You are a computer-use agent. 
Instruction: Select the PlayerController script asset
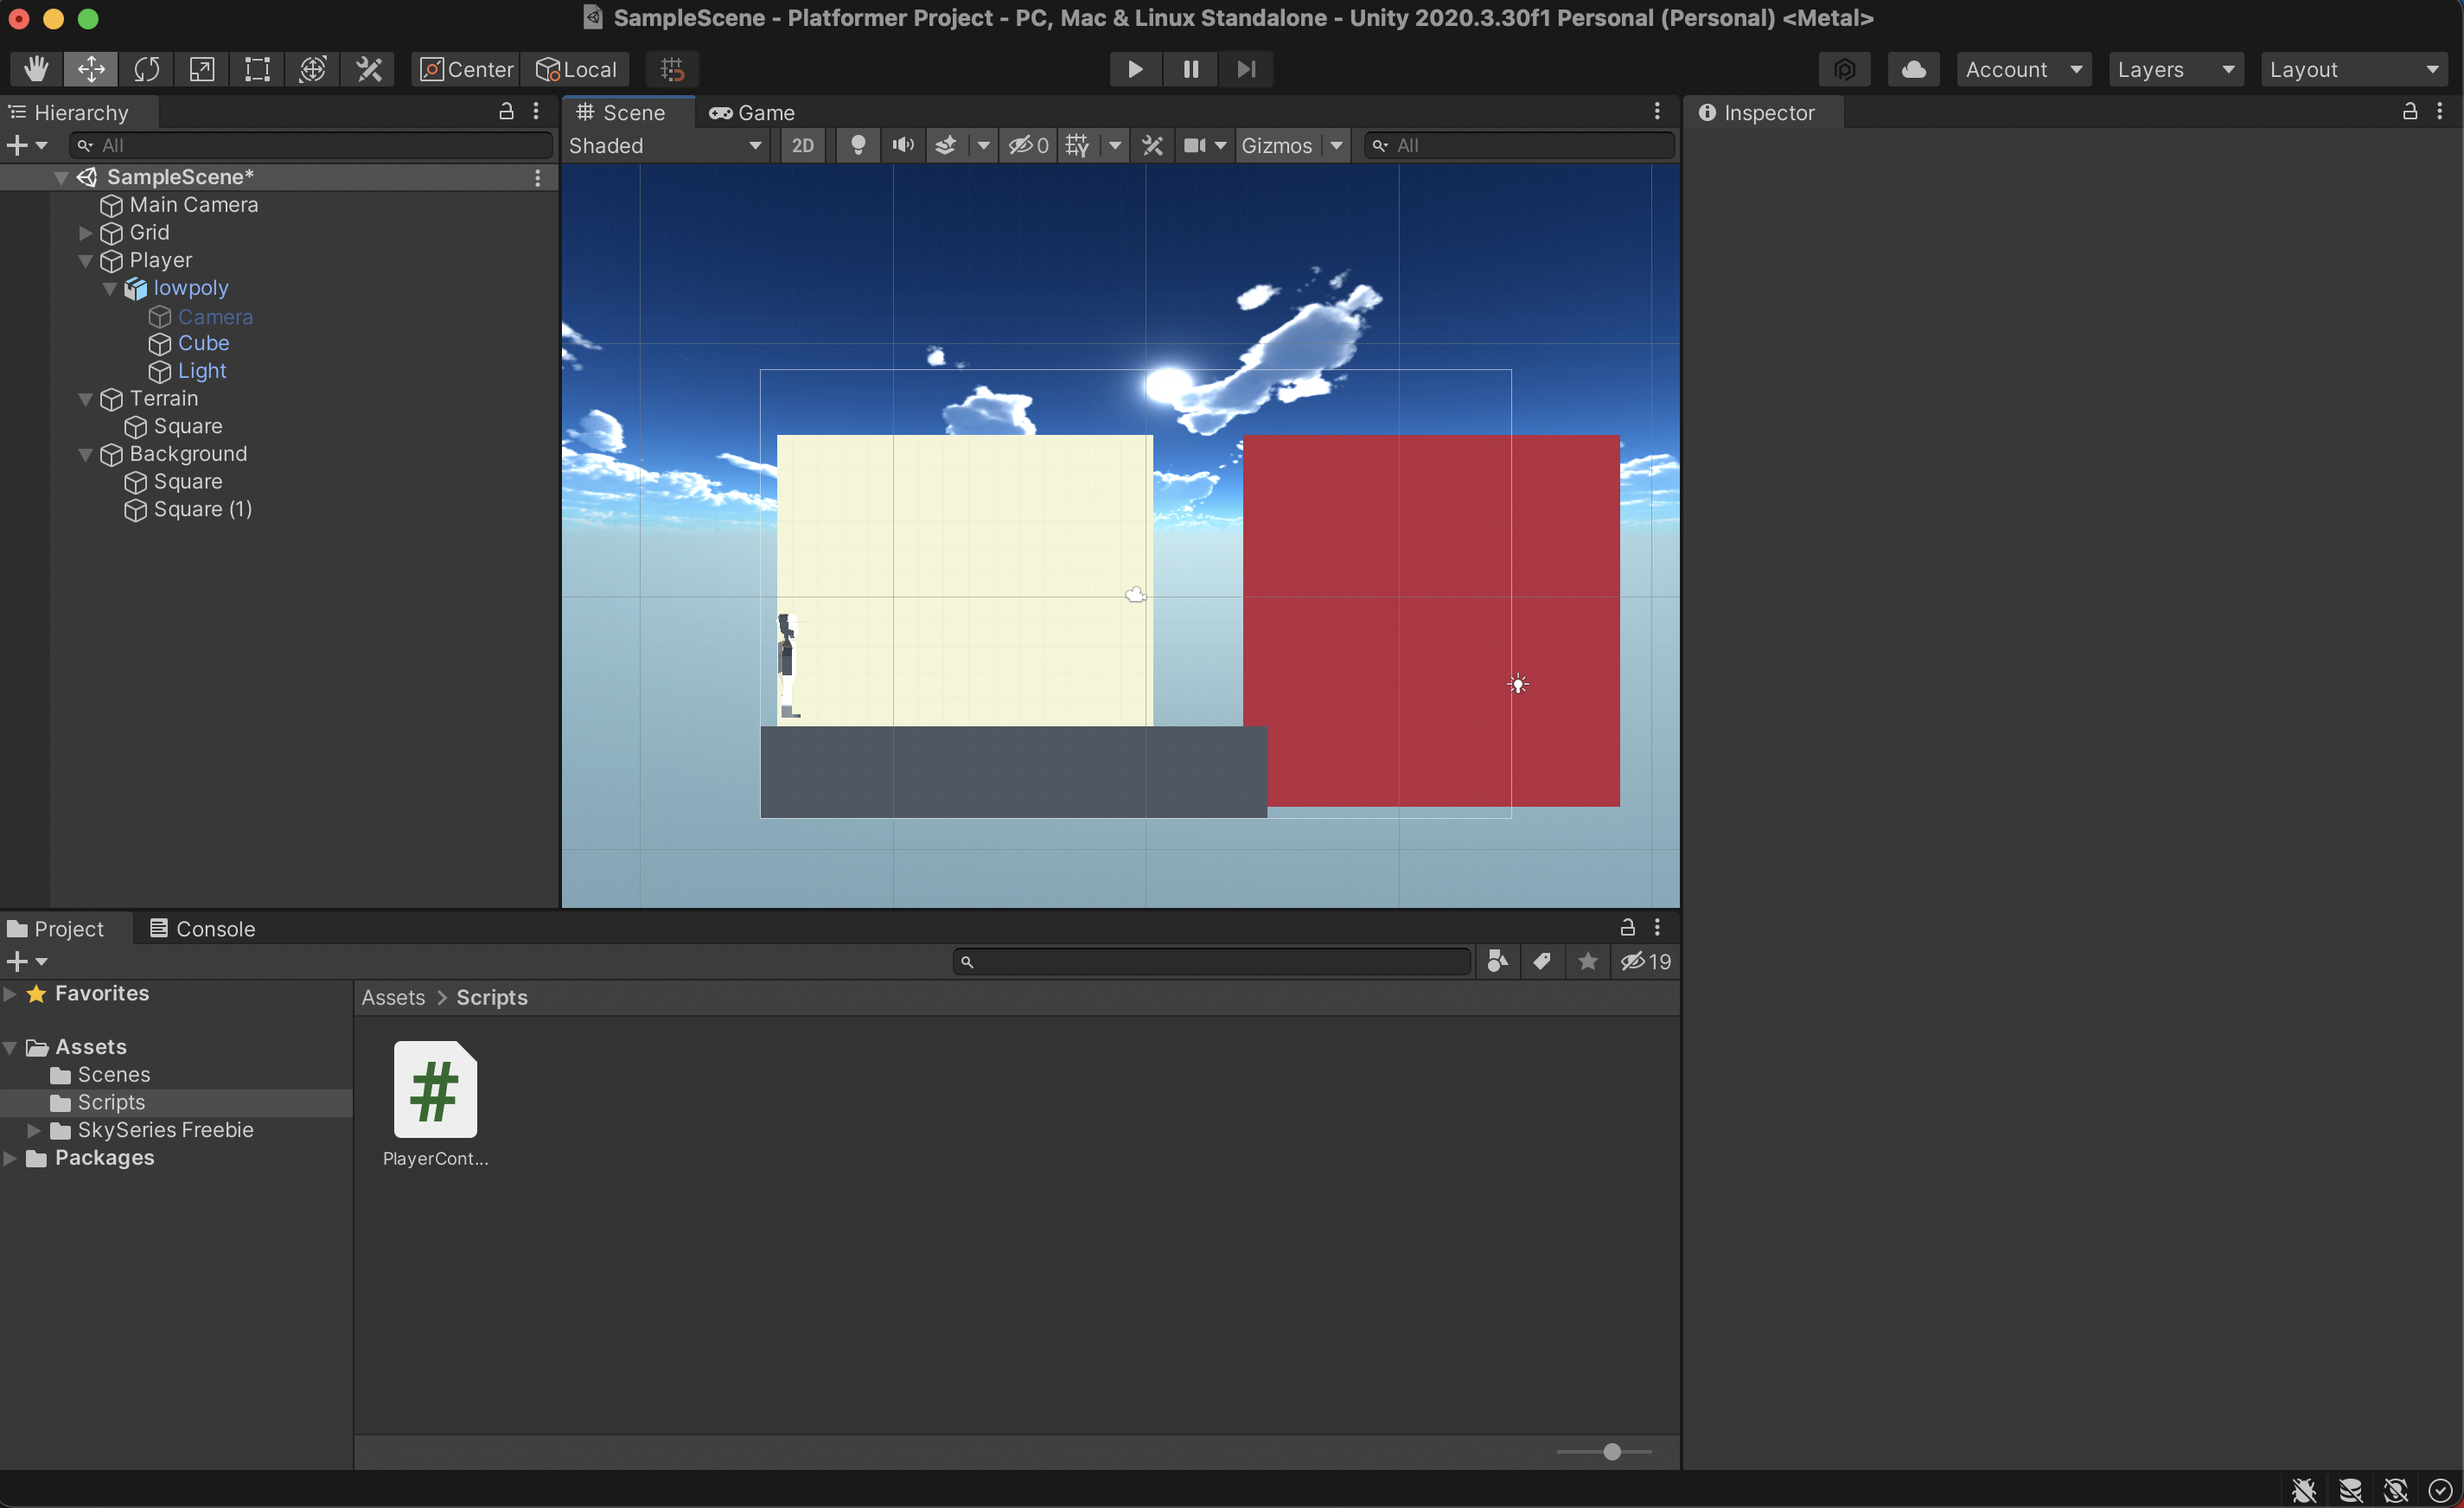pyautogui.click(x=435, y=1104)
